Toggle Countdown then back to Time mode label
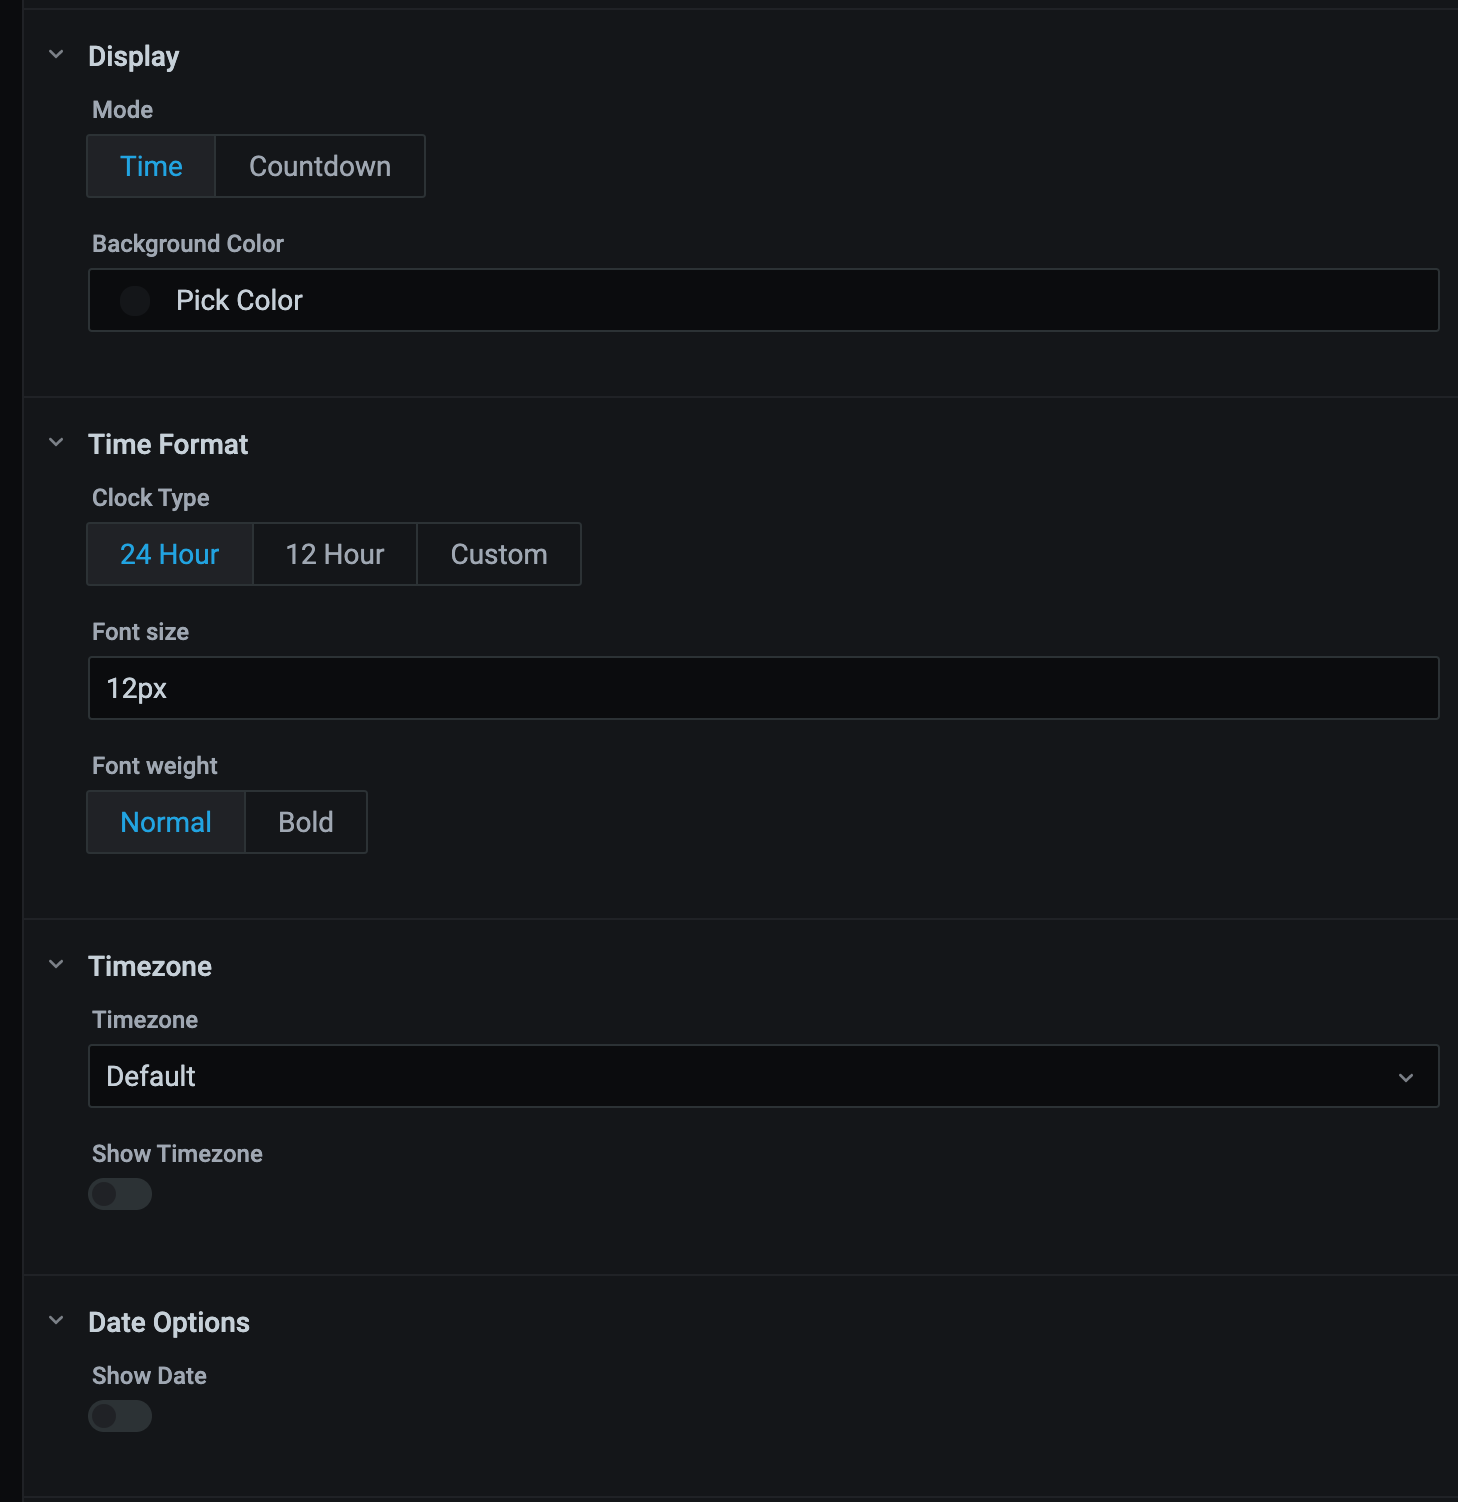1458x1502 pixels. click(x=151, y=166)
